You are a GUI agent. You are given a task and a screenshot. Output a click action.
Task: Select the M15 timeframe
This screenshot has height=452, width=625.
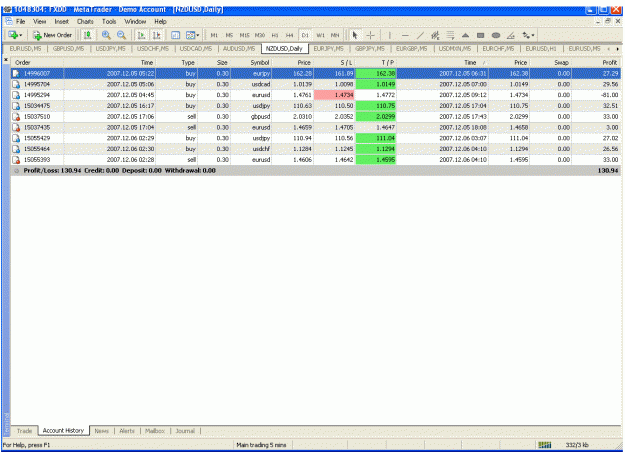pos(244,35)
